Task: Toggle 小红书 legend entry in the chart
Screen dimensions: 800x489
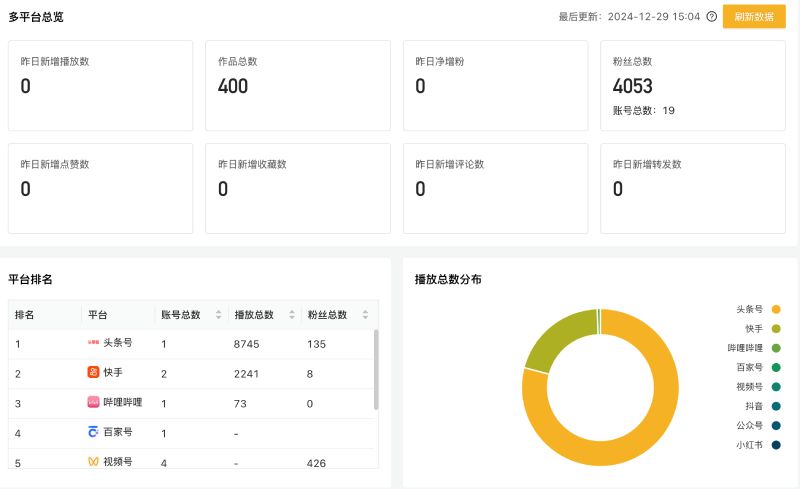Action: coord(775,444)
